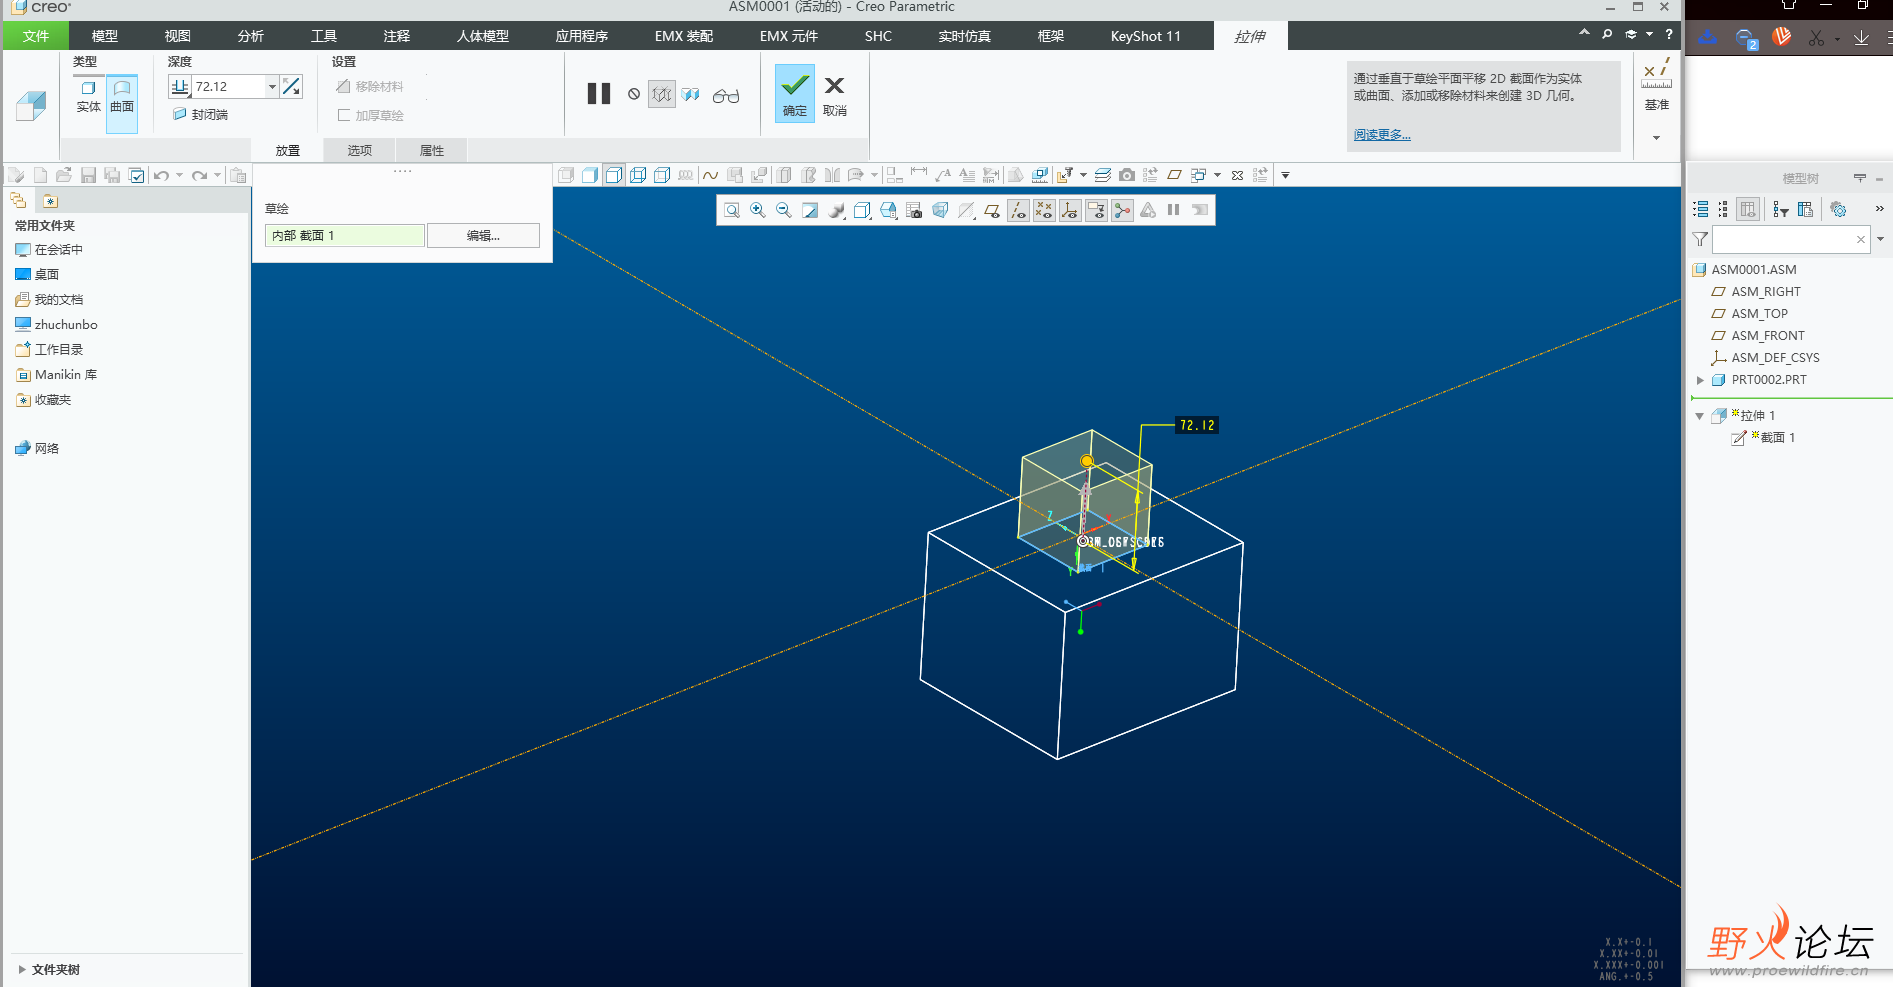
Task: Switch to the 属性 properties tab
Action: click(432, 151)
